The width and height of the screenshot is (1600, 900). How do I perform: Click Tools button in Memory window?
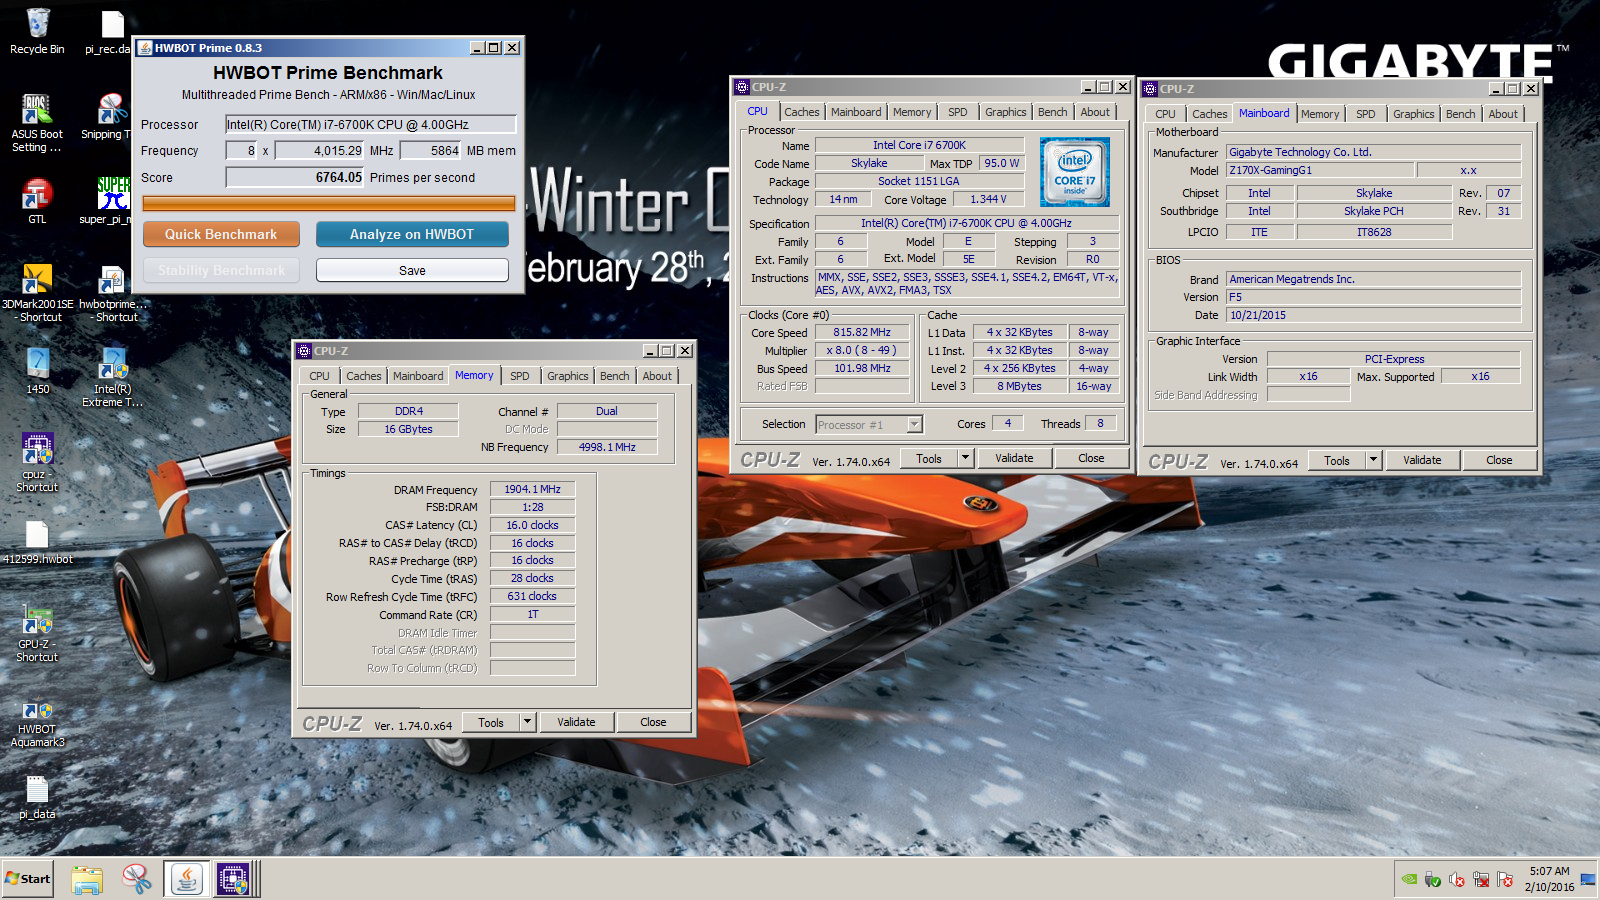pyautogui.click(x=491, y=722)
